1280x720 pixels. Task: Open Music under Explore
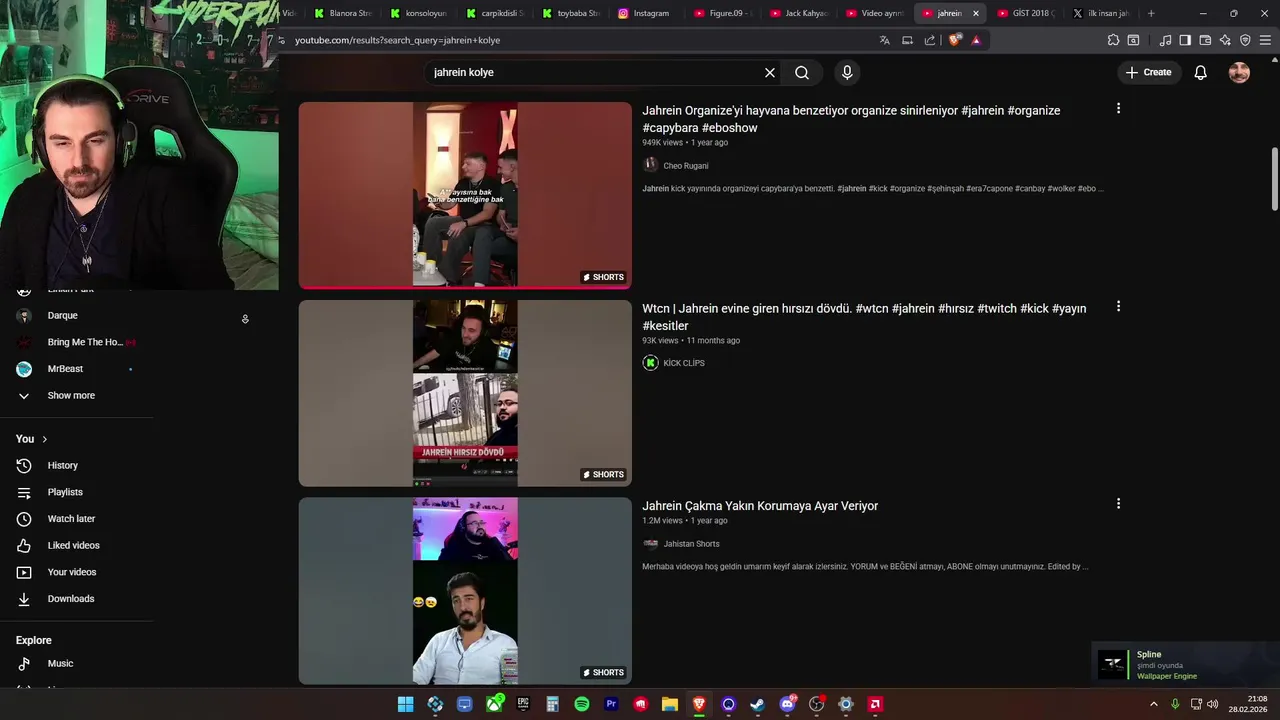76,663
